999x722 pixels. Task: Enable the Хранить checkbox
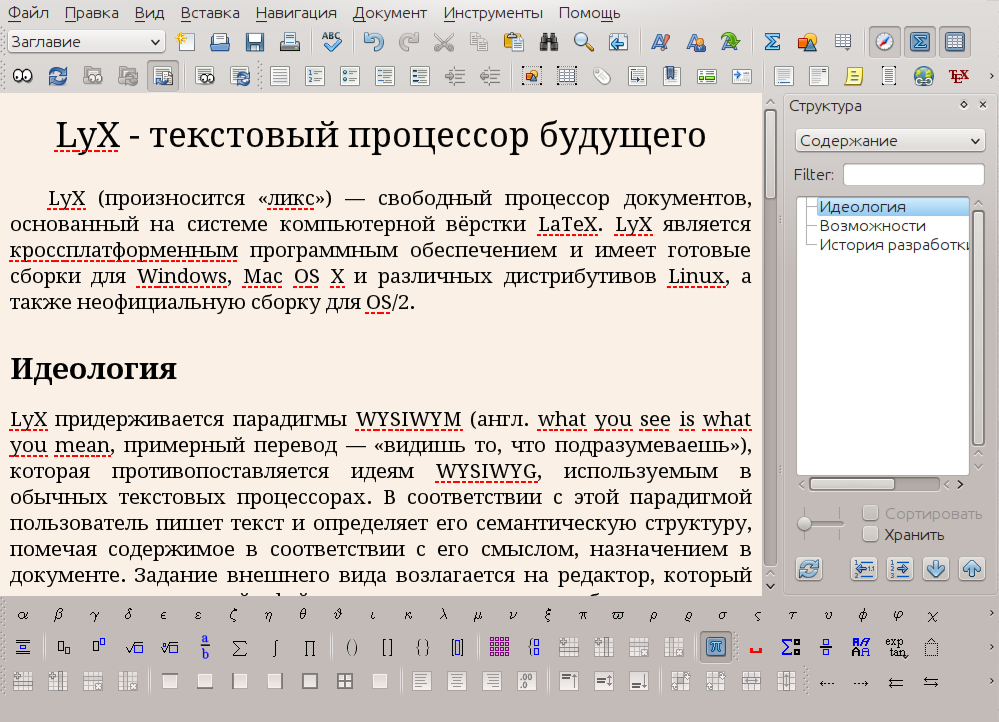(868, 535)
